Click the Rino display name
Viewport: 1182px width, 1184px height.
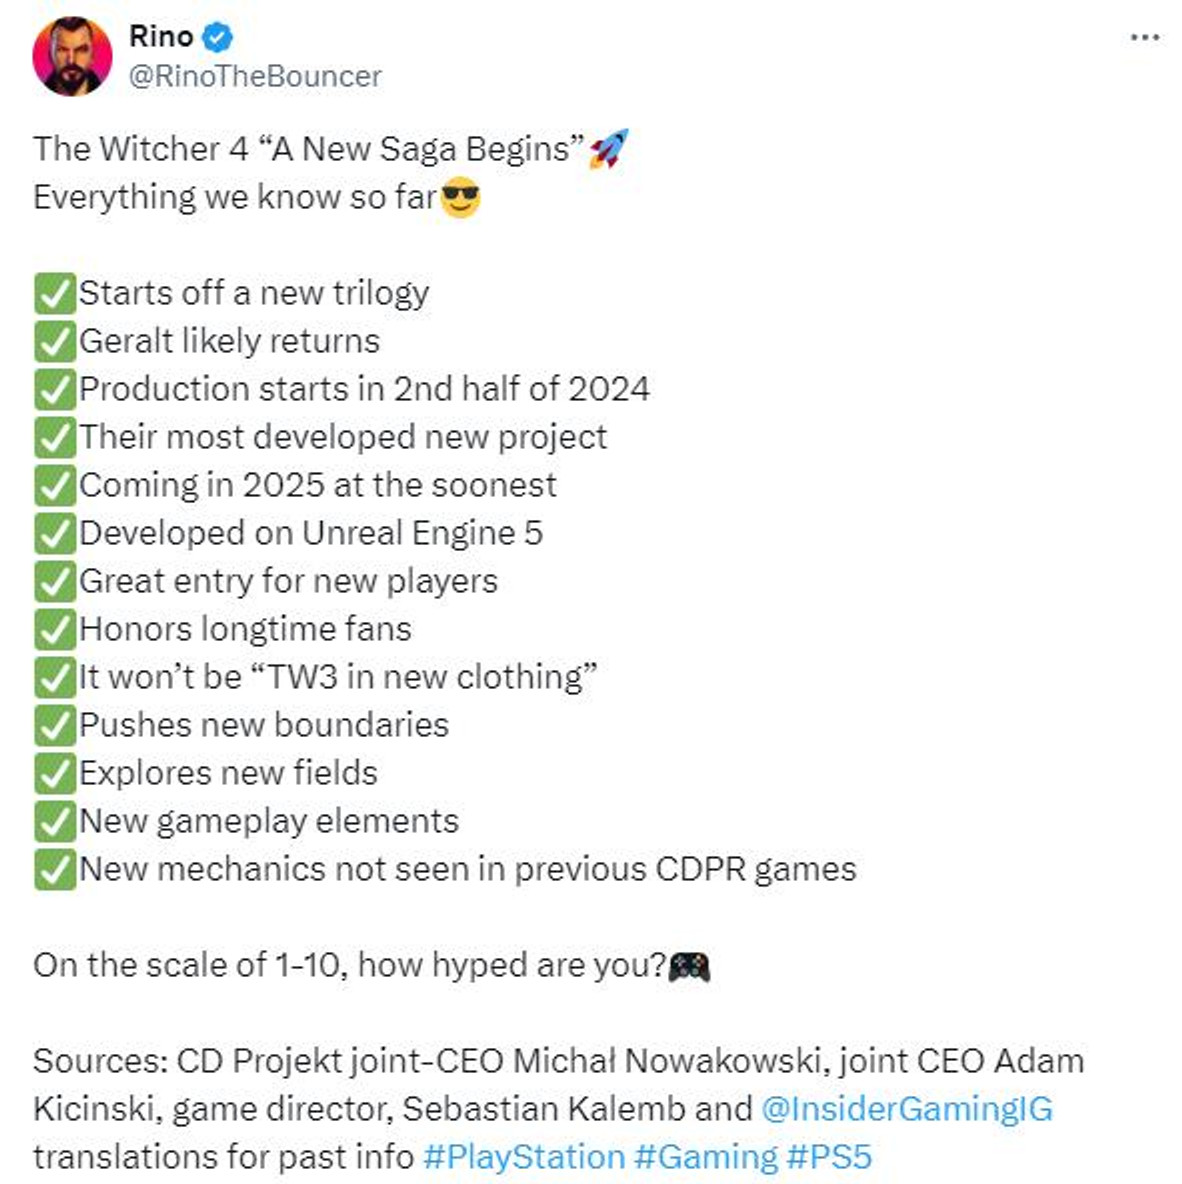tap(161, 37)
